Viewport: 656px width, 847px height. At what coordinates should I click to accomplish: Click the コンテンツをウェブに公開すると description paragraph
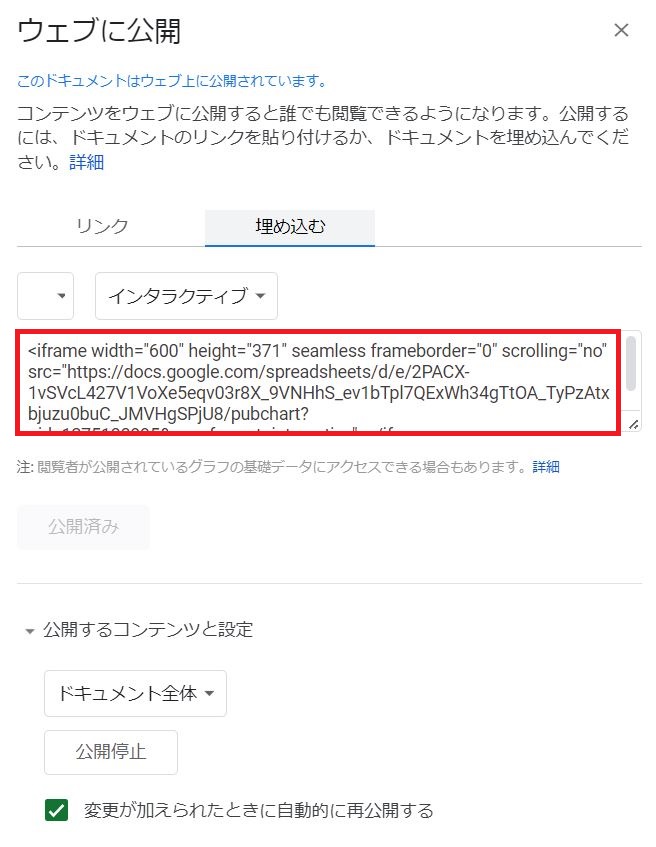(323, 137)
